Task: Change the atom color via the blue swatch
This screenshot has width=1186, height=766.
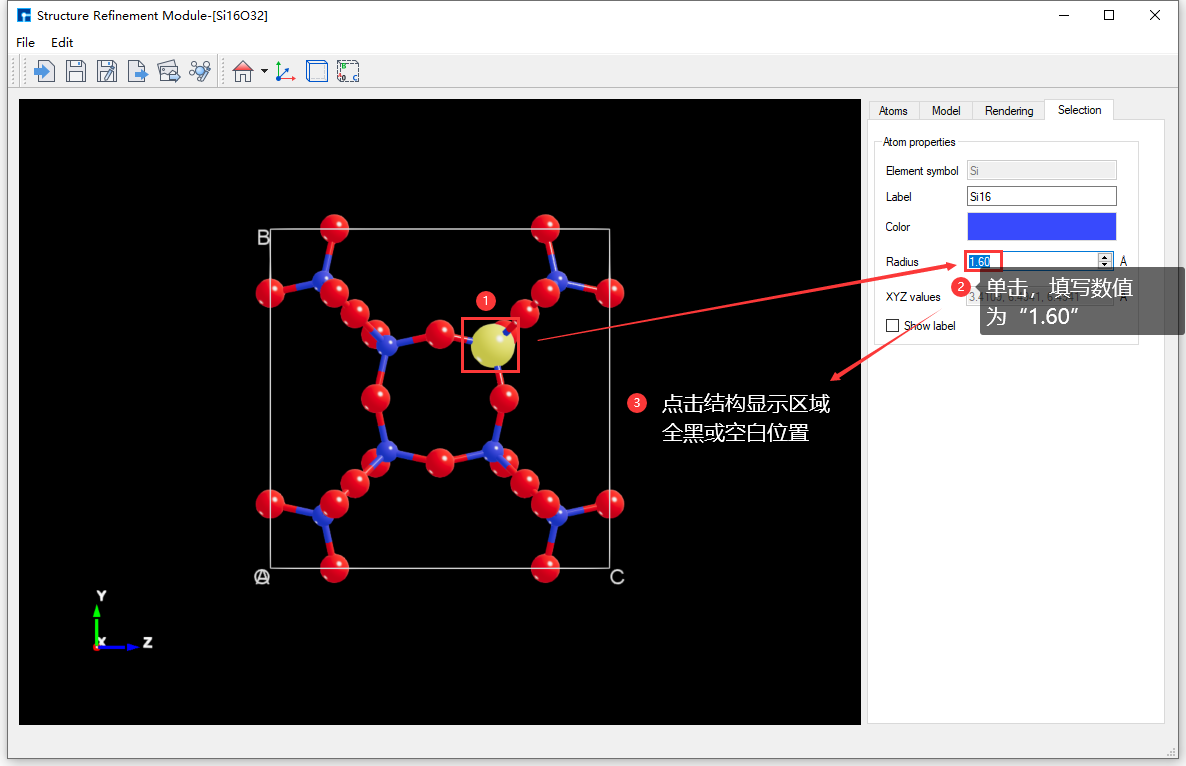Action: click(1041, 226)
